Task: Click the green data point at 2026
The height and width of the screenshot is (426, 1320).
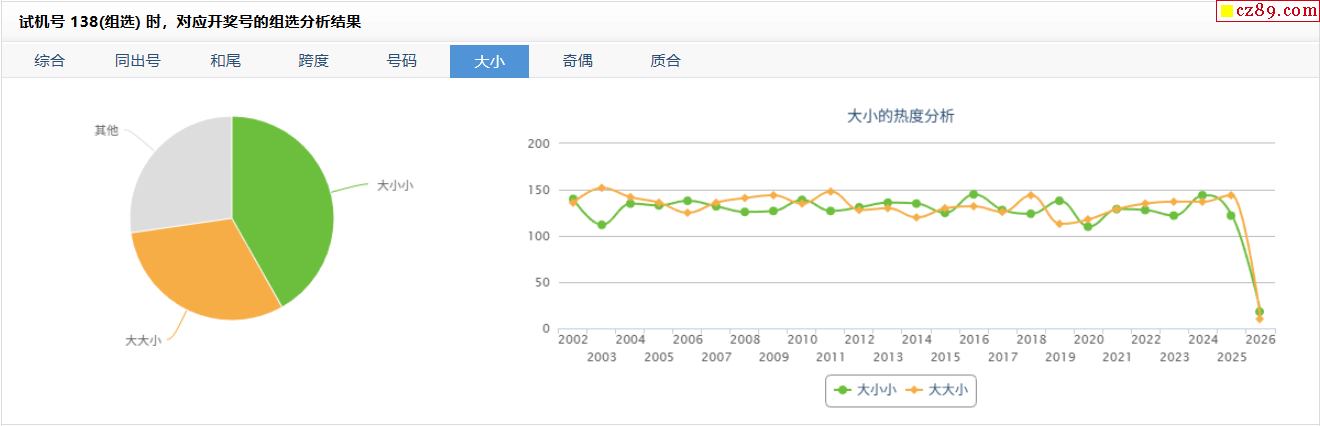Action: pos(1259,312)
